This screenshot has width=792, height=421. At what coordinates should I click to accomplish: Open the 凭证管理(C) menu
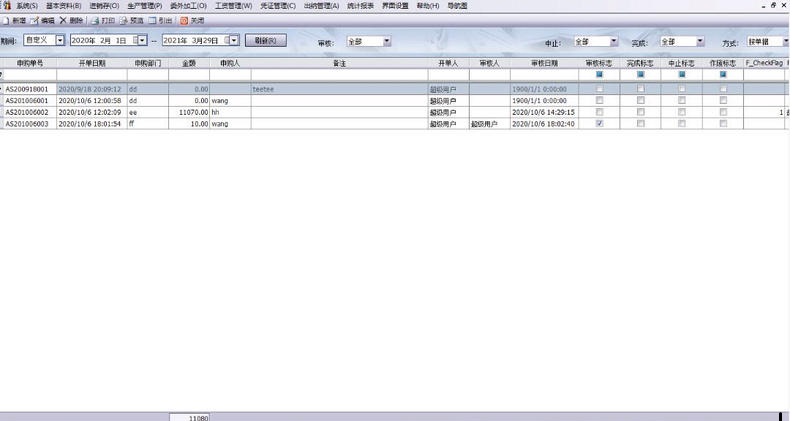click(x=278, y=6)
